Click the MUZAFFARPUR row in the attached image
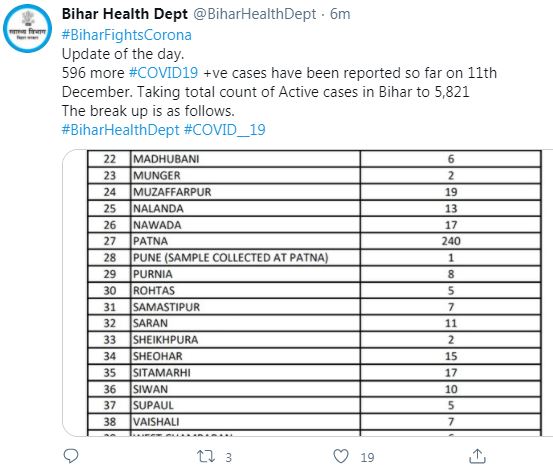 click(314, 192)
